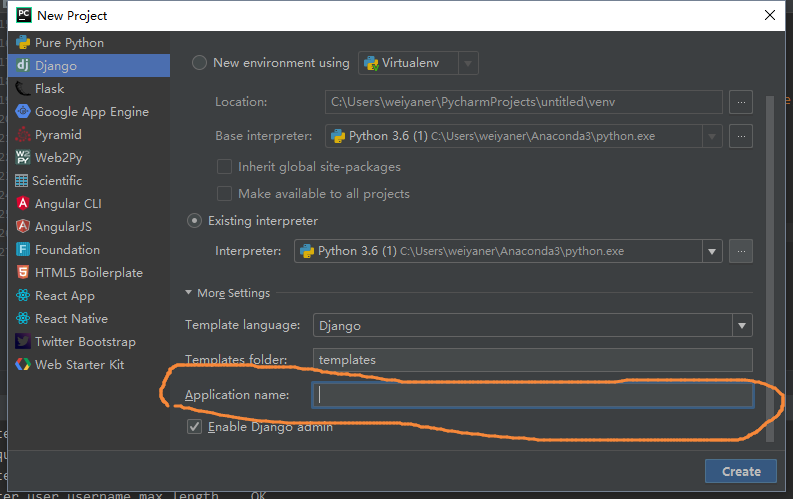Collapse the More Settings section
The width and height of the screenshot is (793, 499).
[189, 293]
